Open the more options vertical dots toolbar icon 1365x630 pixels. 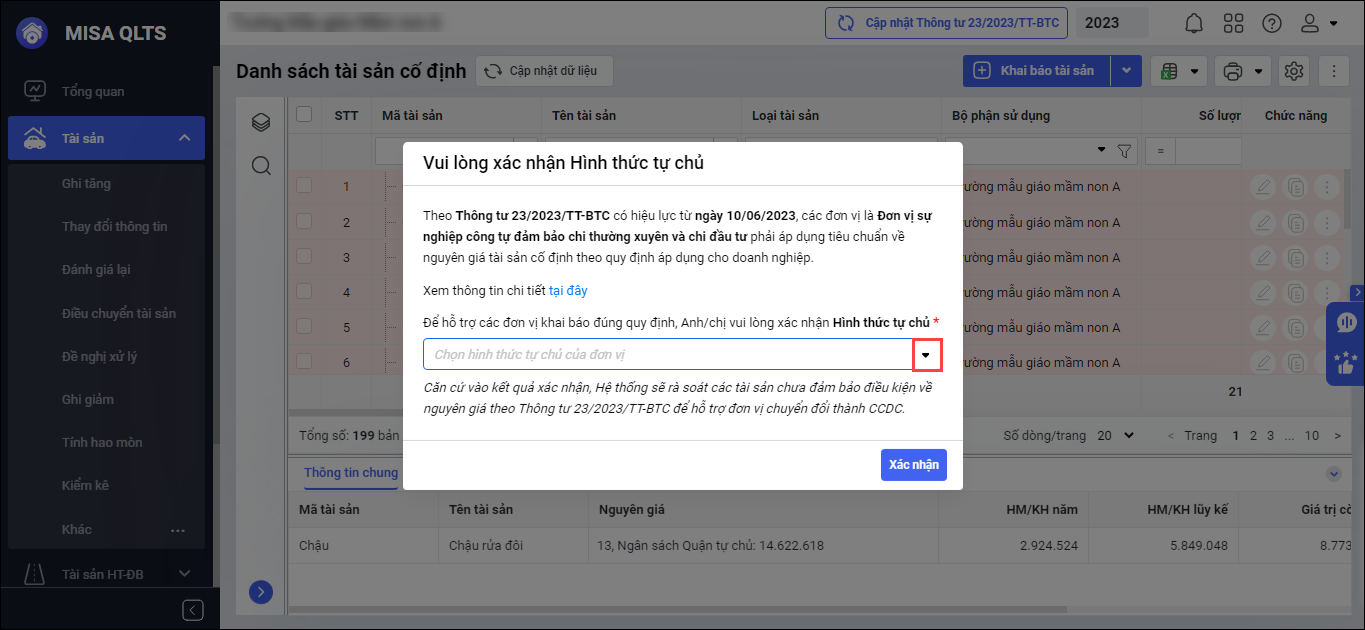pyautogui.click(x=1334, y=71)
